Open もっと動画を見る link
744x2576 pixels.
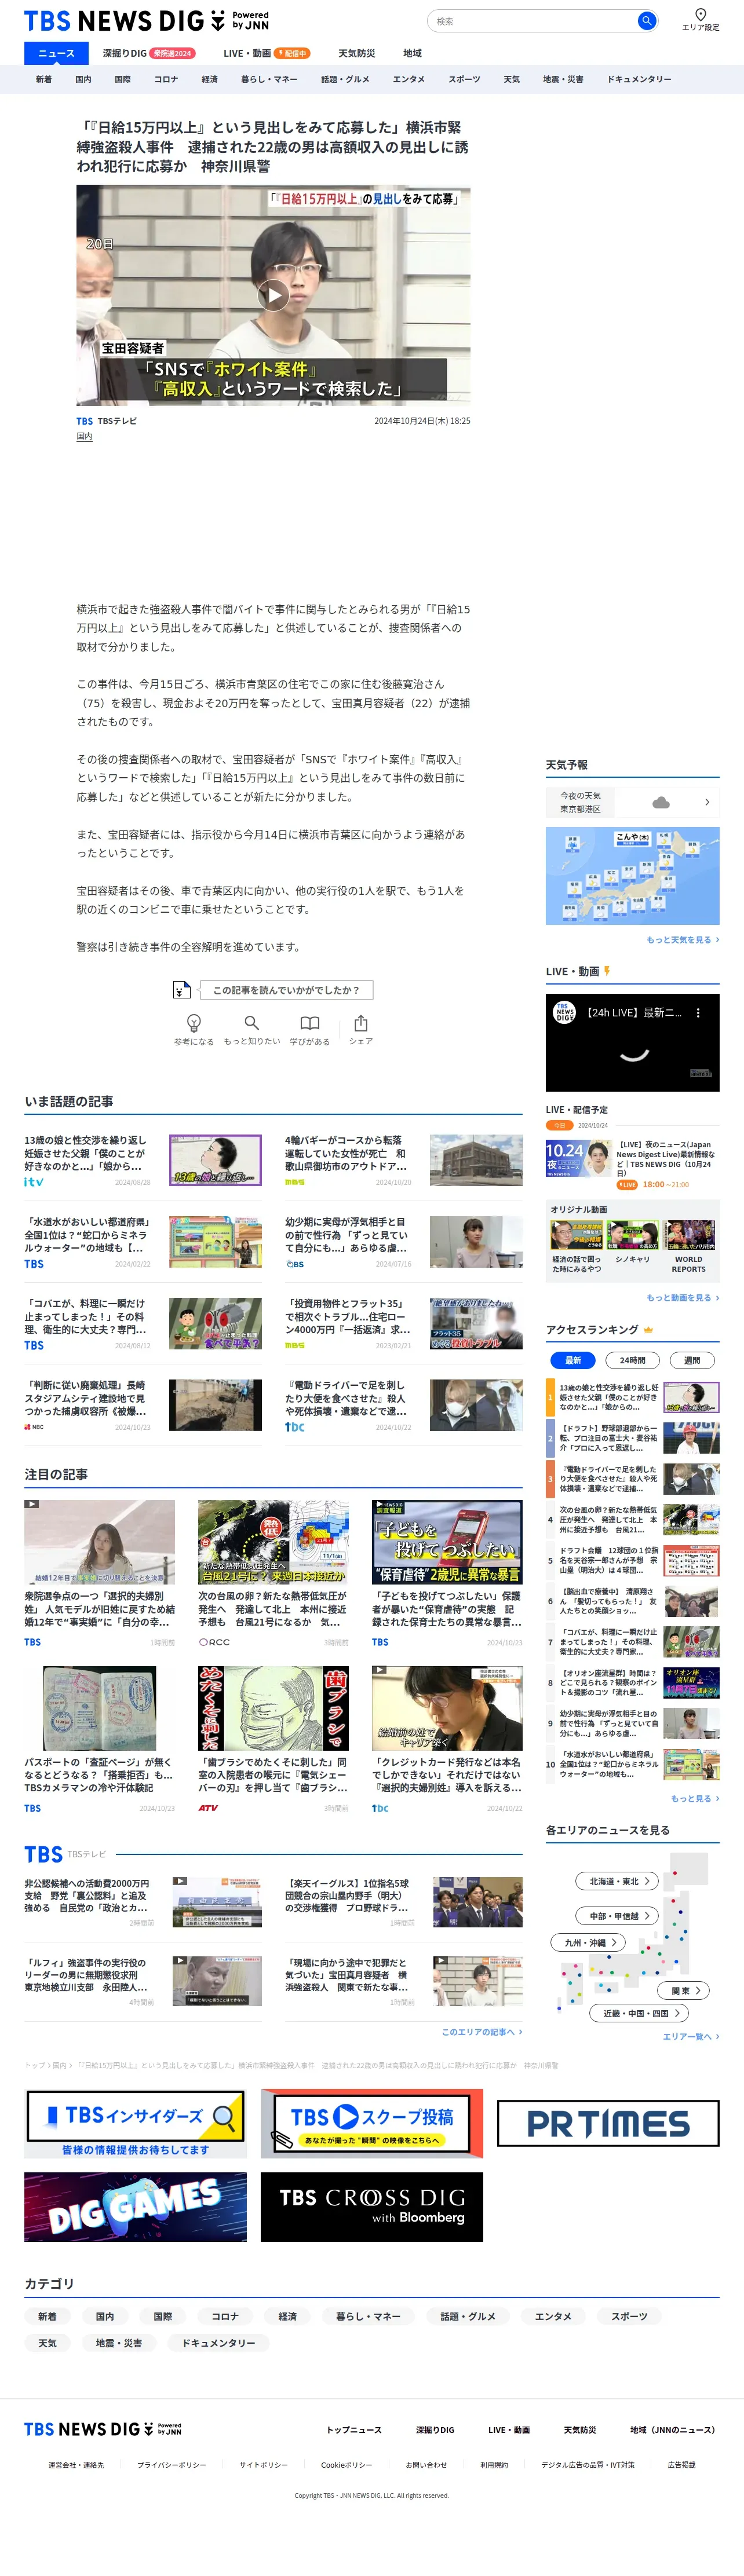(x=682, y=1298)
